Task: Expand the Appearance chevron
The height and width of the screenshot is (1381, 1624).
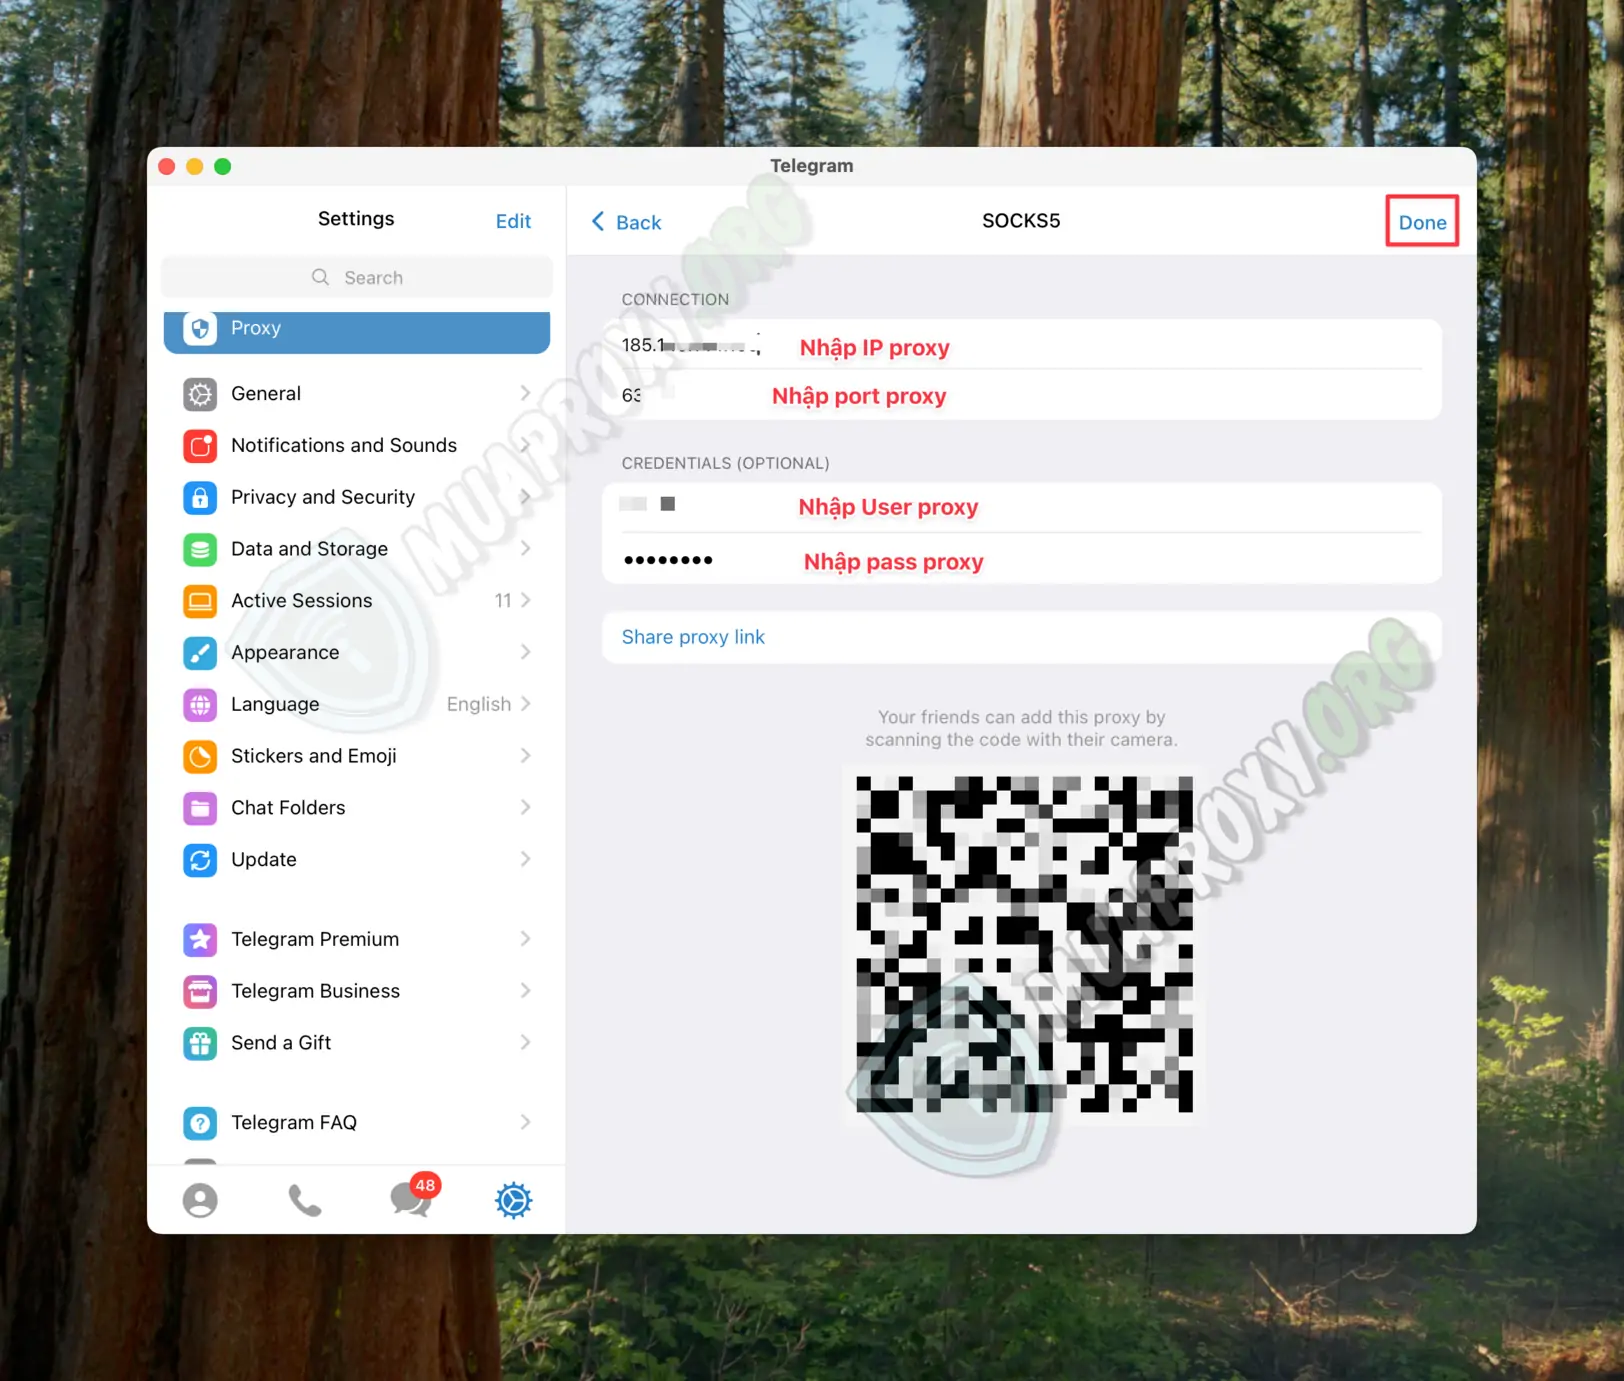Action: [525, 653]
